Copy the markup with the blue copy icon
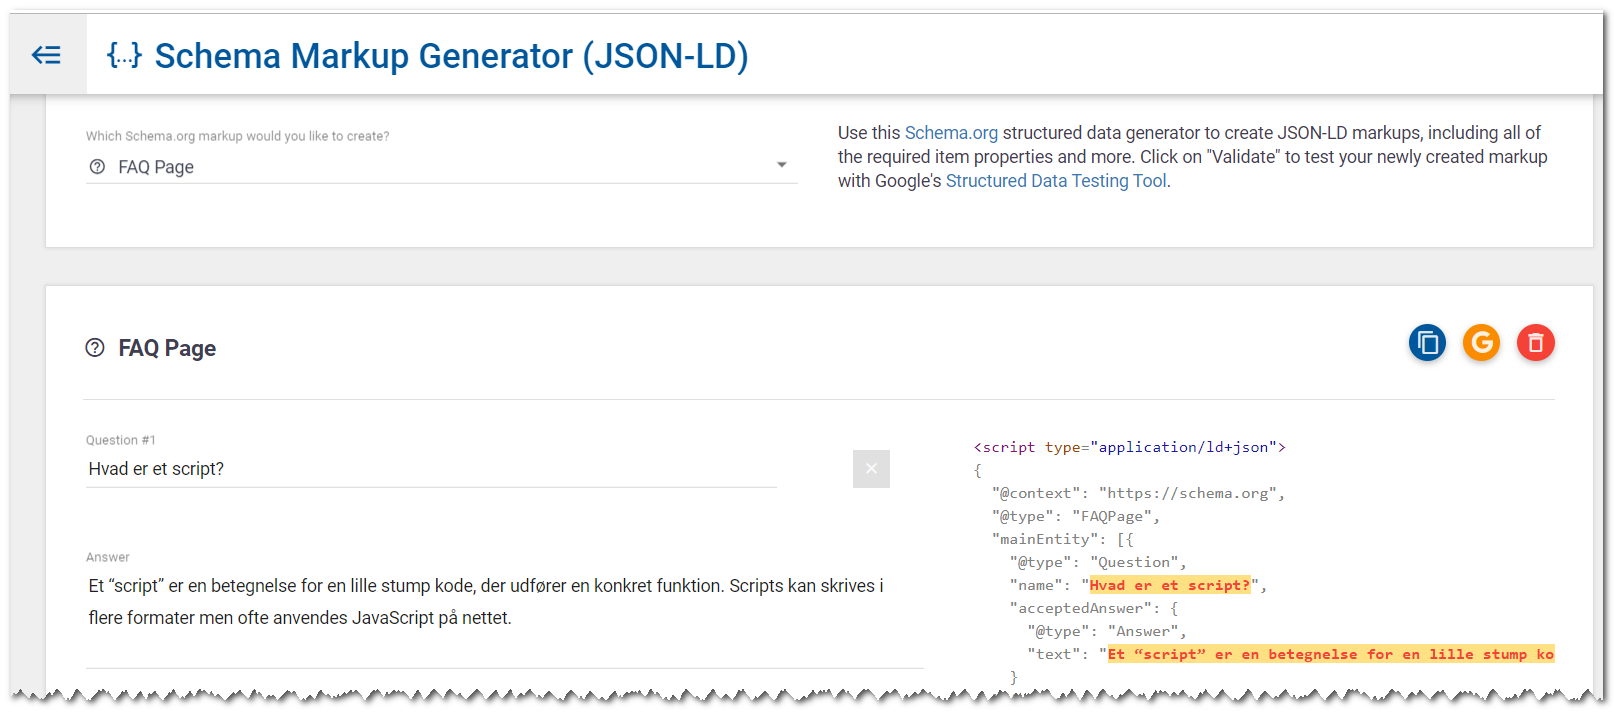1614x717 pixels. 1427,343
